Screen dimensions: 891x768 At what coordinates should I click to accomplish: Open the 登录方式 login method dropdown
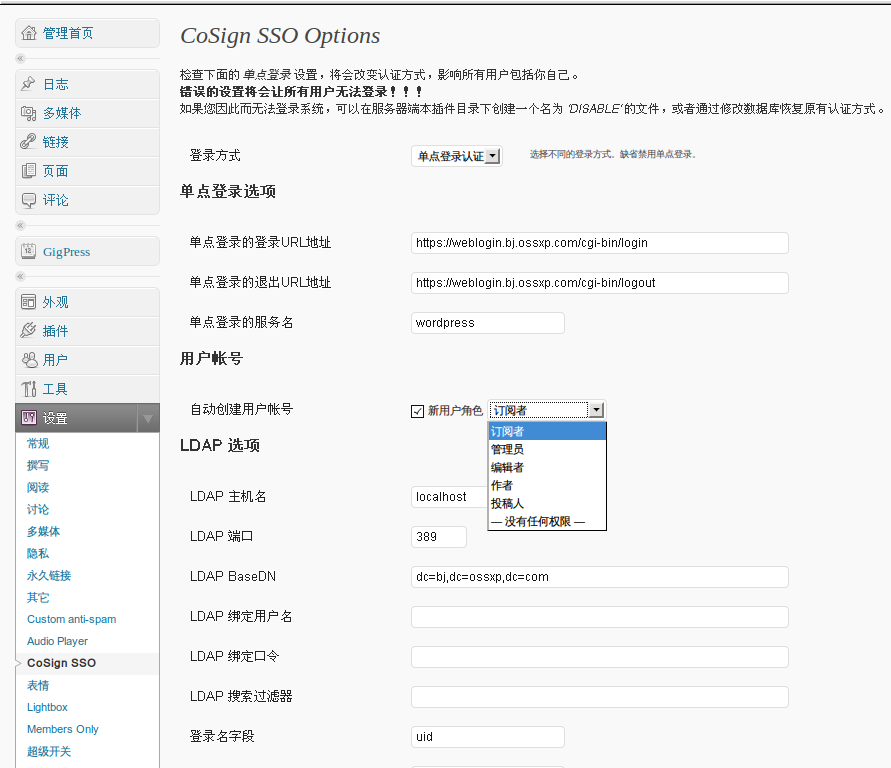tap(457, 156)
